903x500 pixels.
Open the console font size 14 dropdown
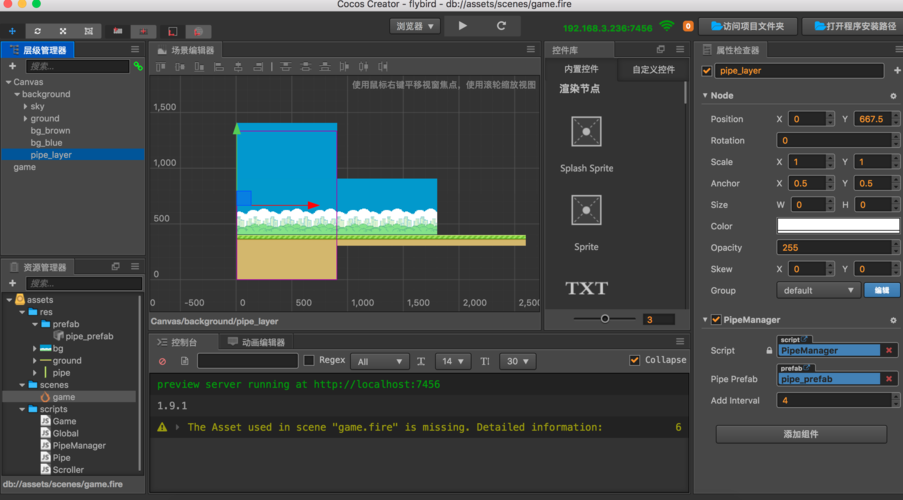[453, 361]
